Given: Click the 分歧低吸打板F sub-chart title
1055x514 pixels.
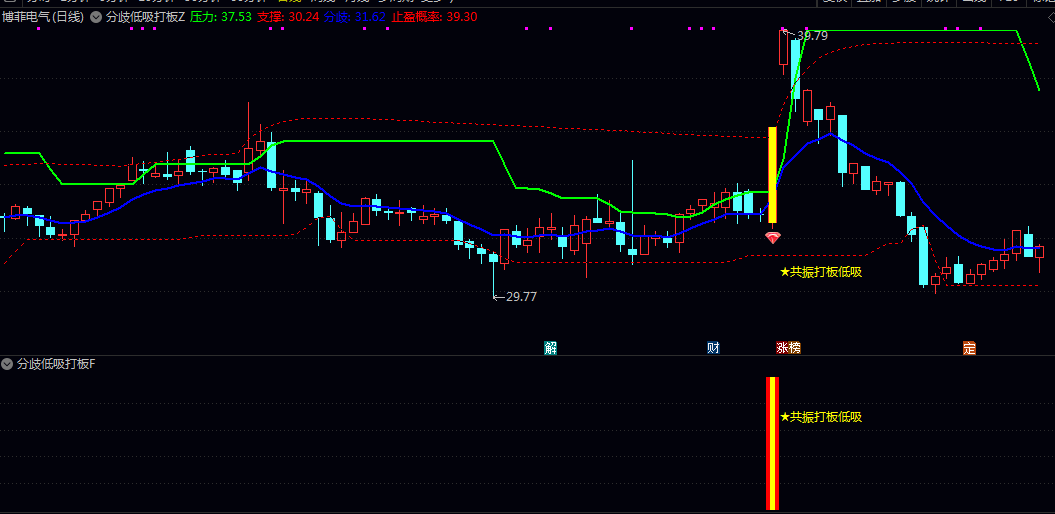Looking at the screenshot, I should [57, 365].
